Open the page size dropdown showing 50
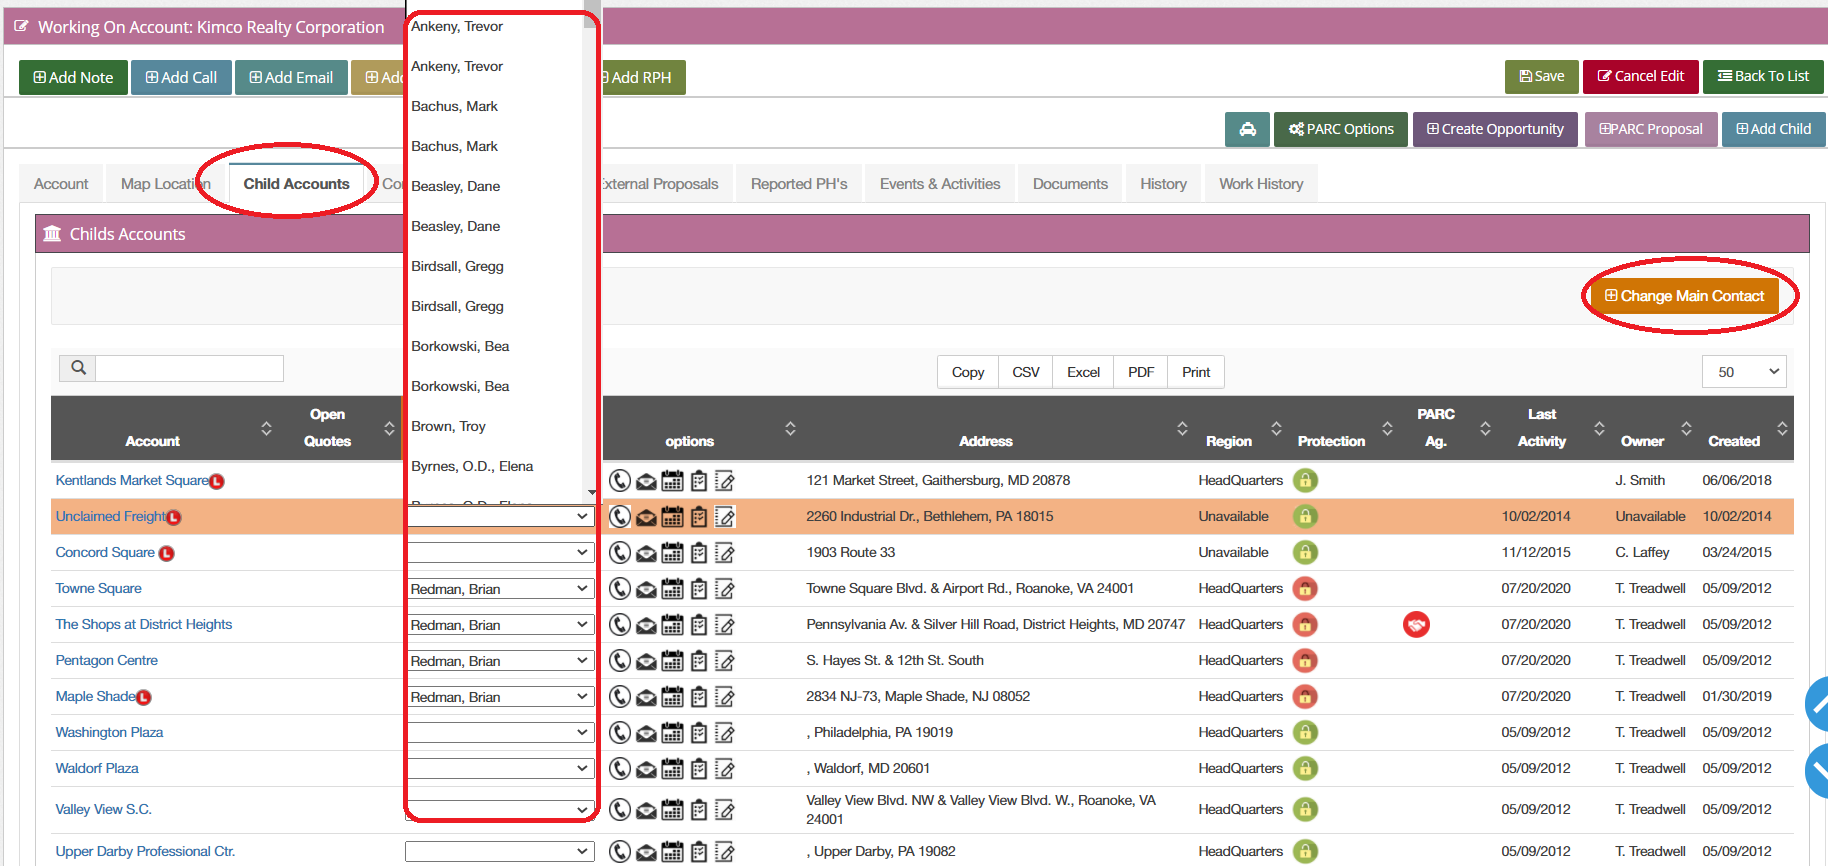 pos(1744,372)
